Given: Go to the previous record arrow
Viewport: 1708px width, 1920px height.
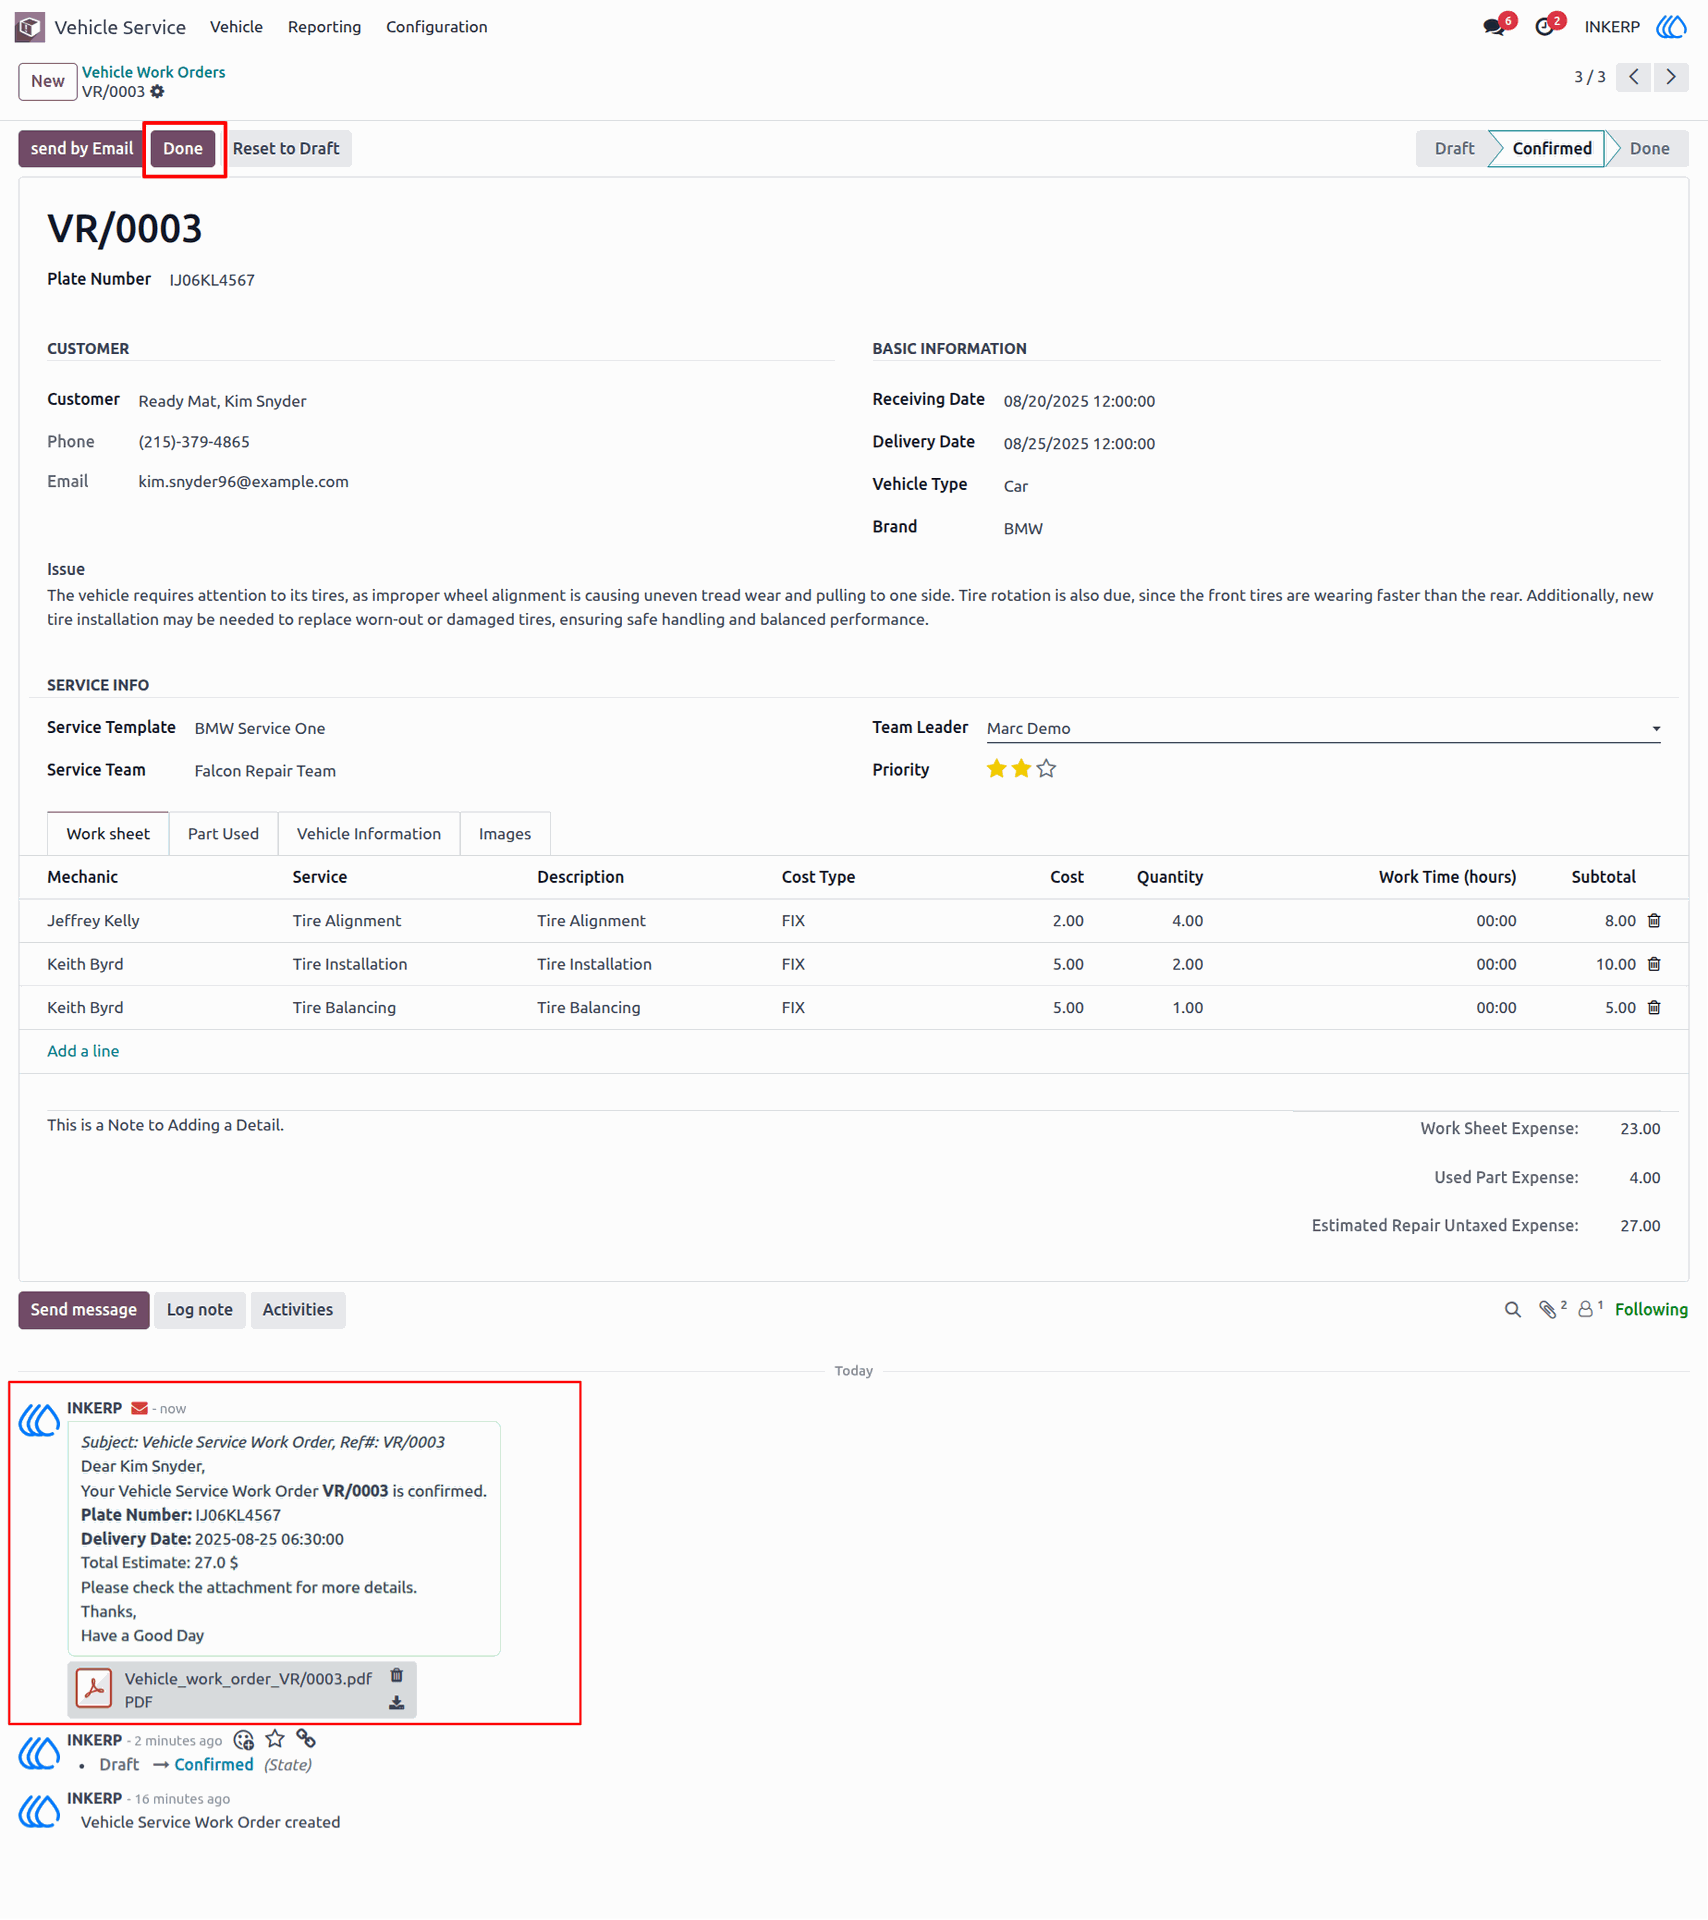Looking at the screenshot, I should 1634,77.
